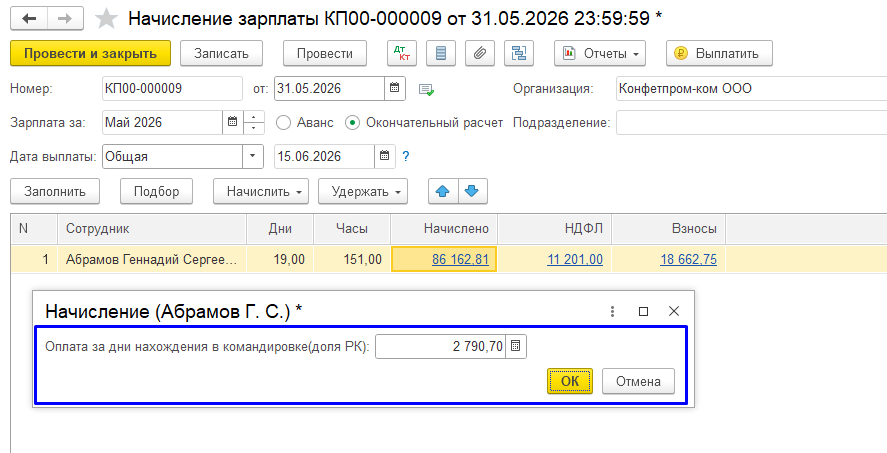Open calendar for the document date 31.05.2026
Image resolution: width=887 pixels, height=453 pixels.
[395, 89]
